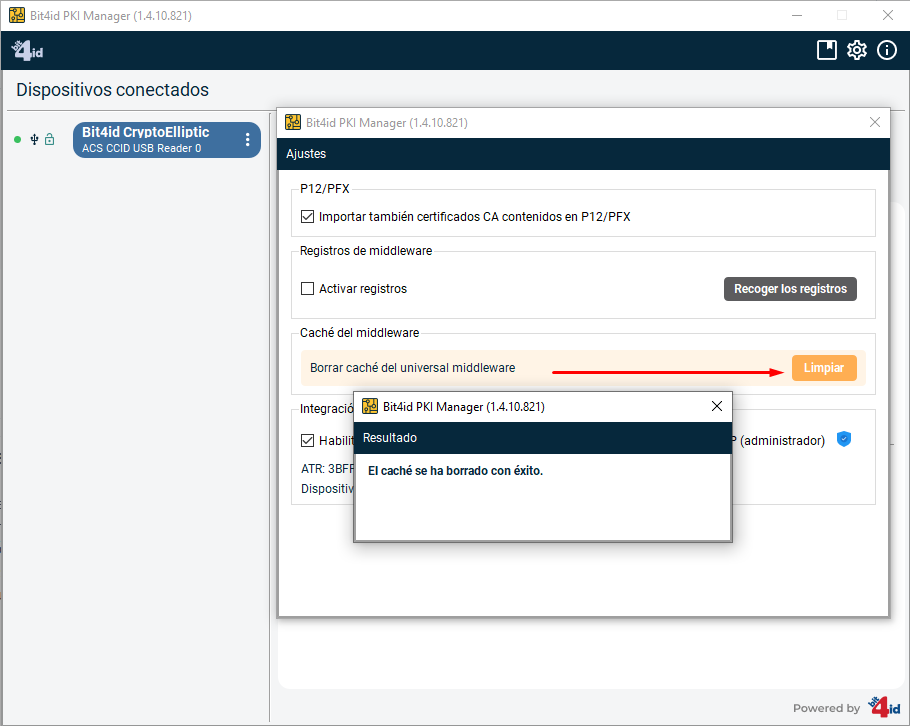
Task: Click Recoger los registros button
Action: coord(790,289)
